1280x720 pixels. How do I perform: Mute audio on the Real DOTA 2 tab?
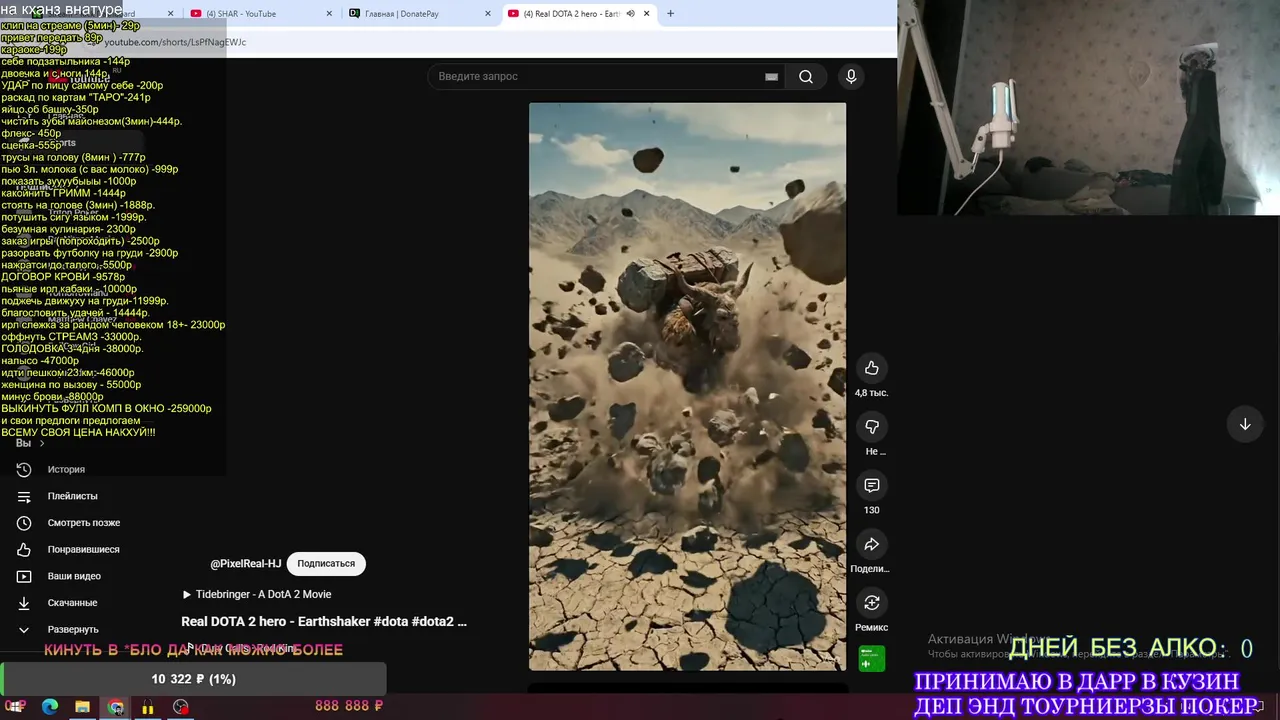[630, 14]
